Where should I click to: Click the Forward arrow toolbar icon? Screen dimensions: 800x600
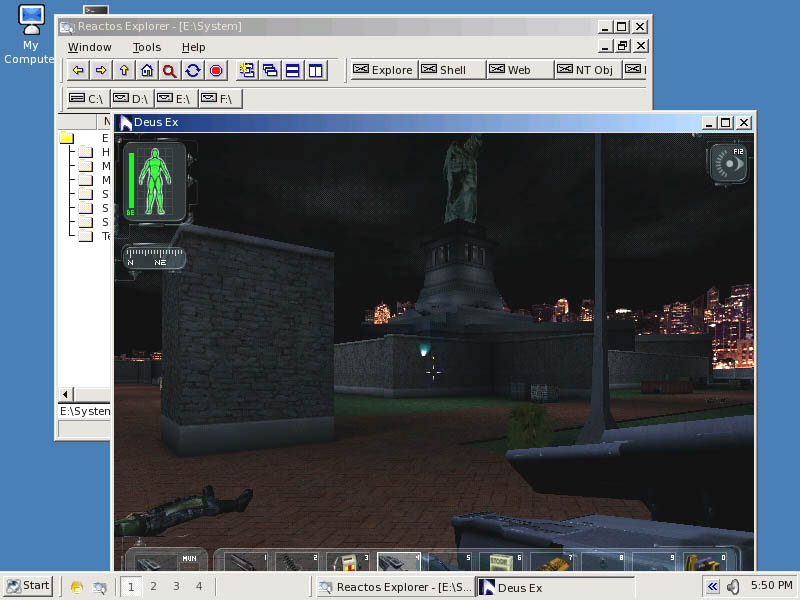point(101,70)
